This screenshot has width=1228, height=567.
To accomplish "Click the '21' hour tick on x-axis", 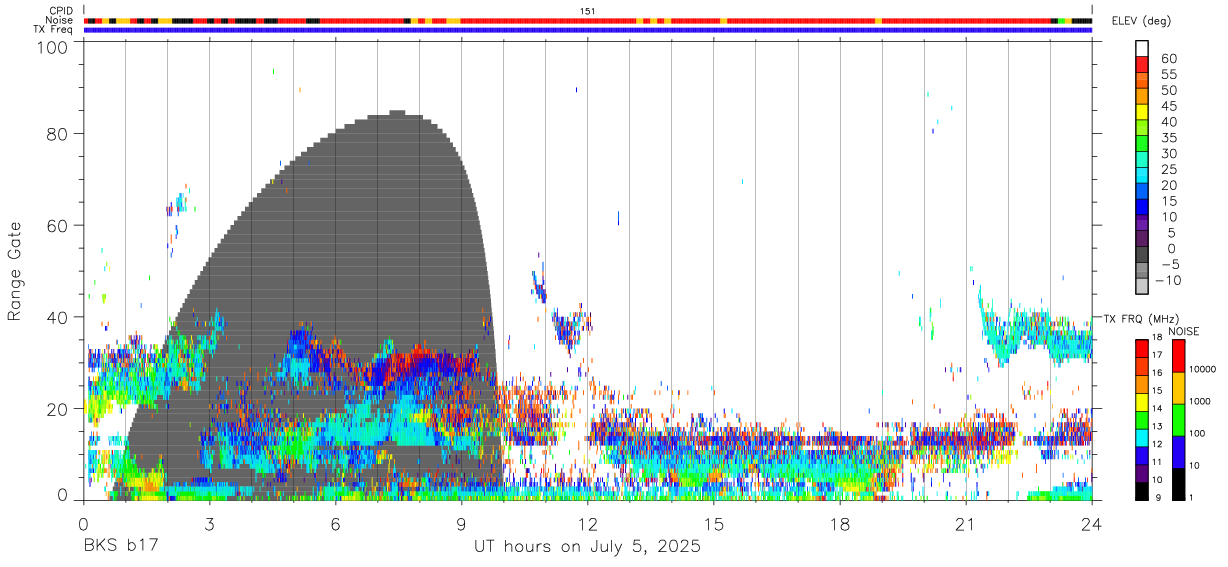I will point(966,524).
